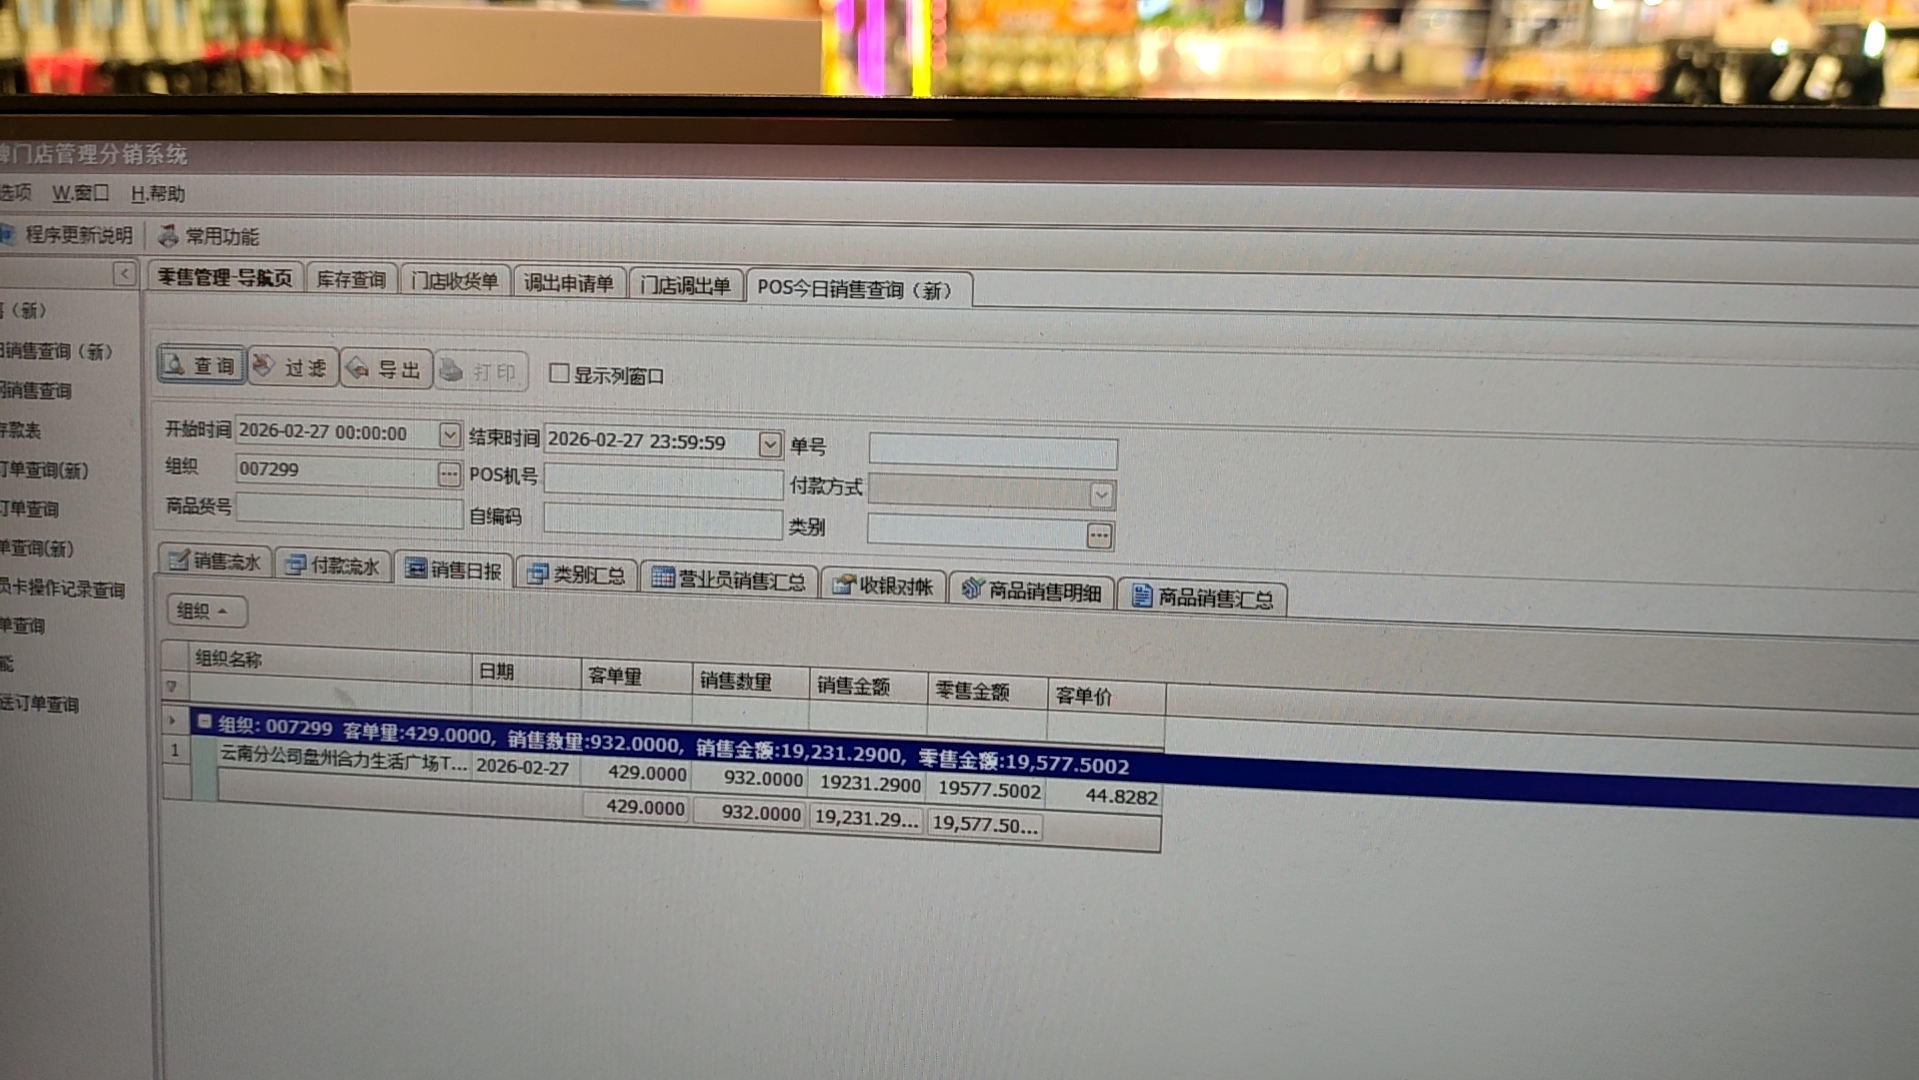Click the 查询 search toolbar button
Screen dimensions: 1919x1080
[x=201, y=366]
